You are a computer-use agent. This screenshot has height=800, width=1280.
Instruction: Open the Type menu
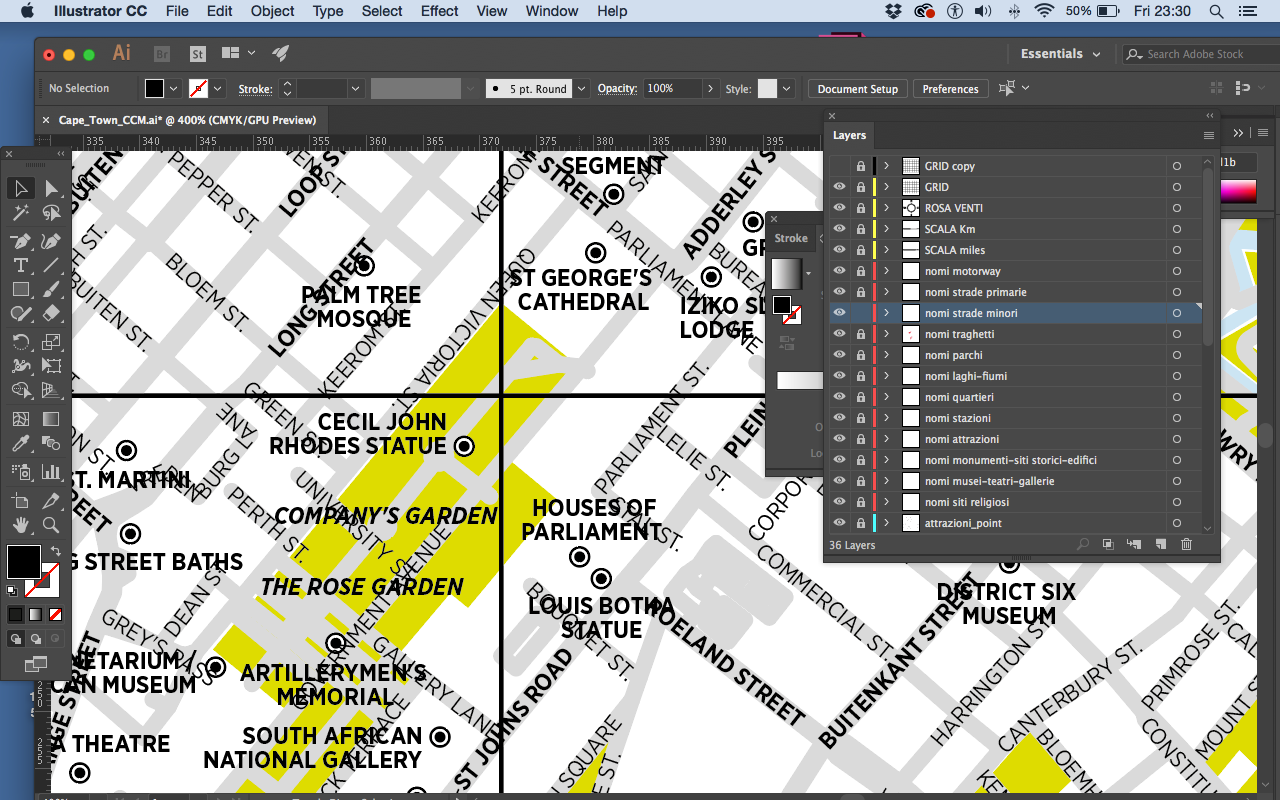coord(328,11)
